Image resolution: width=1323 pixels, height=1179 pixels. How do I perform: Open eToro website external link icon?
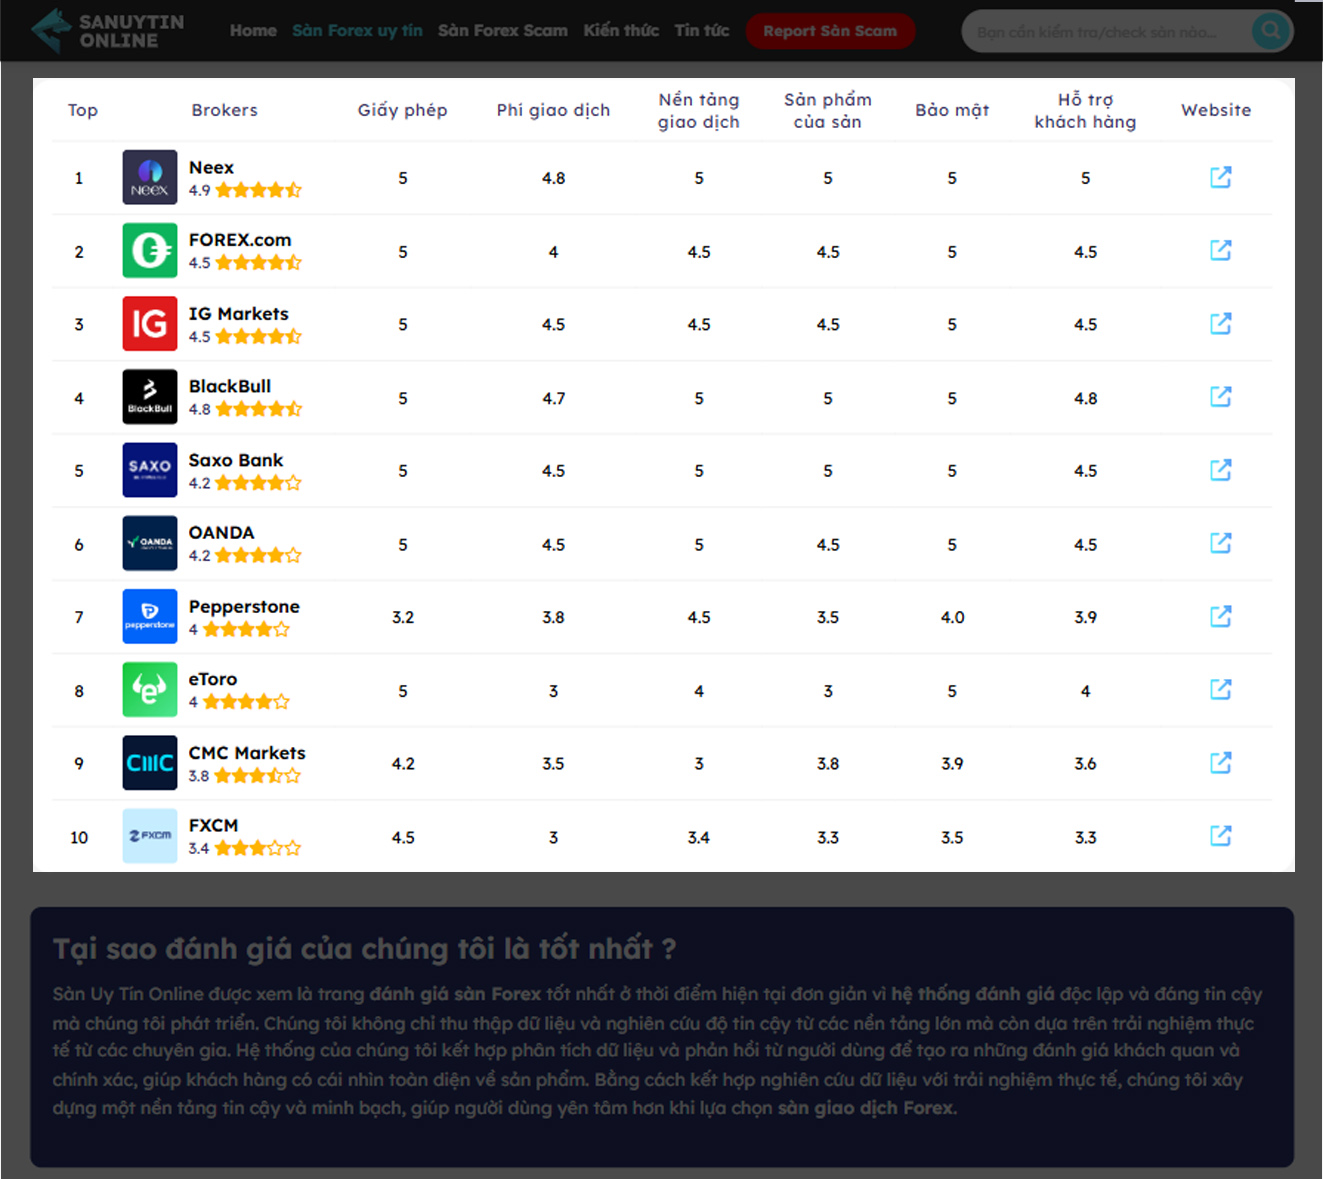pos(1220,689)
